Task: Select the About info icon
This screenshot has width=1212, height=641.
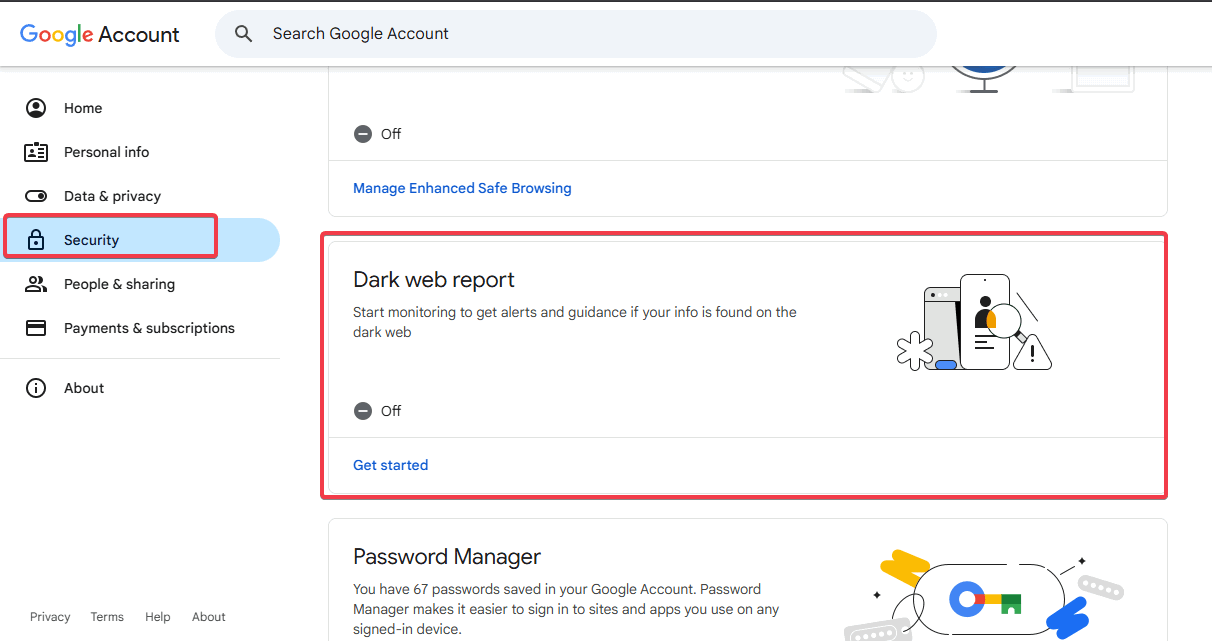Action: 36,388
